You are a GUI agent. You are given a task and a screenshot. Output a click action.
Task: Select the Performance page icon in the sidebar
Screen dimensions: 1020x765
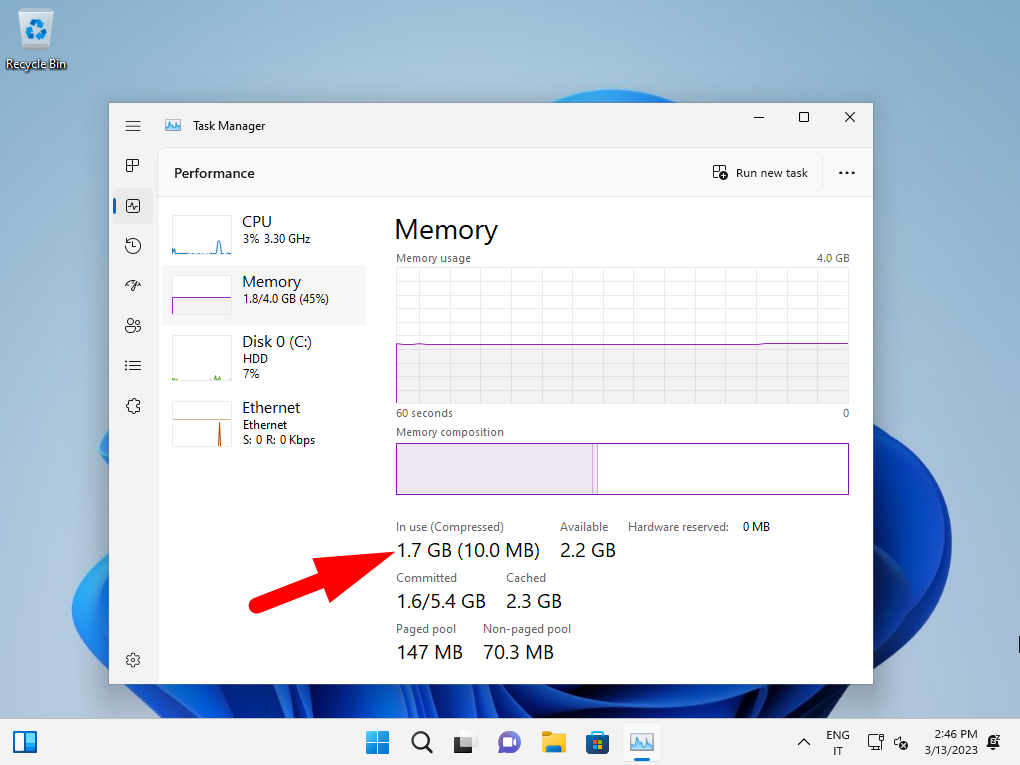point(133,206)
